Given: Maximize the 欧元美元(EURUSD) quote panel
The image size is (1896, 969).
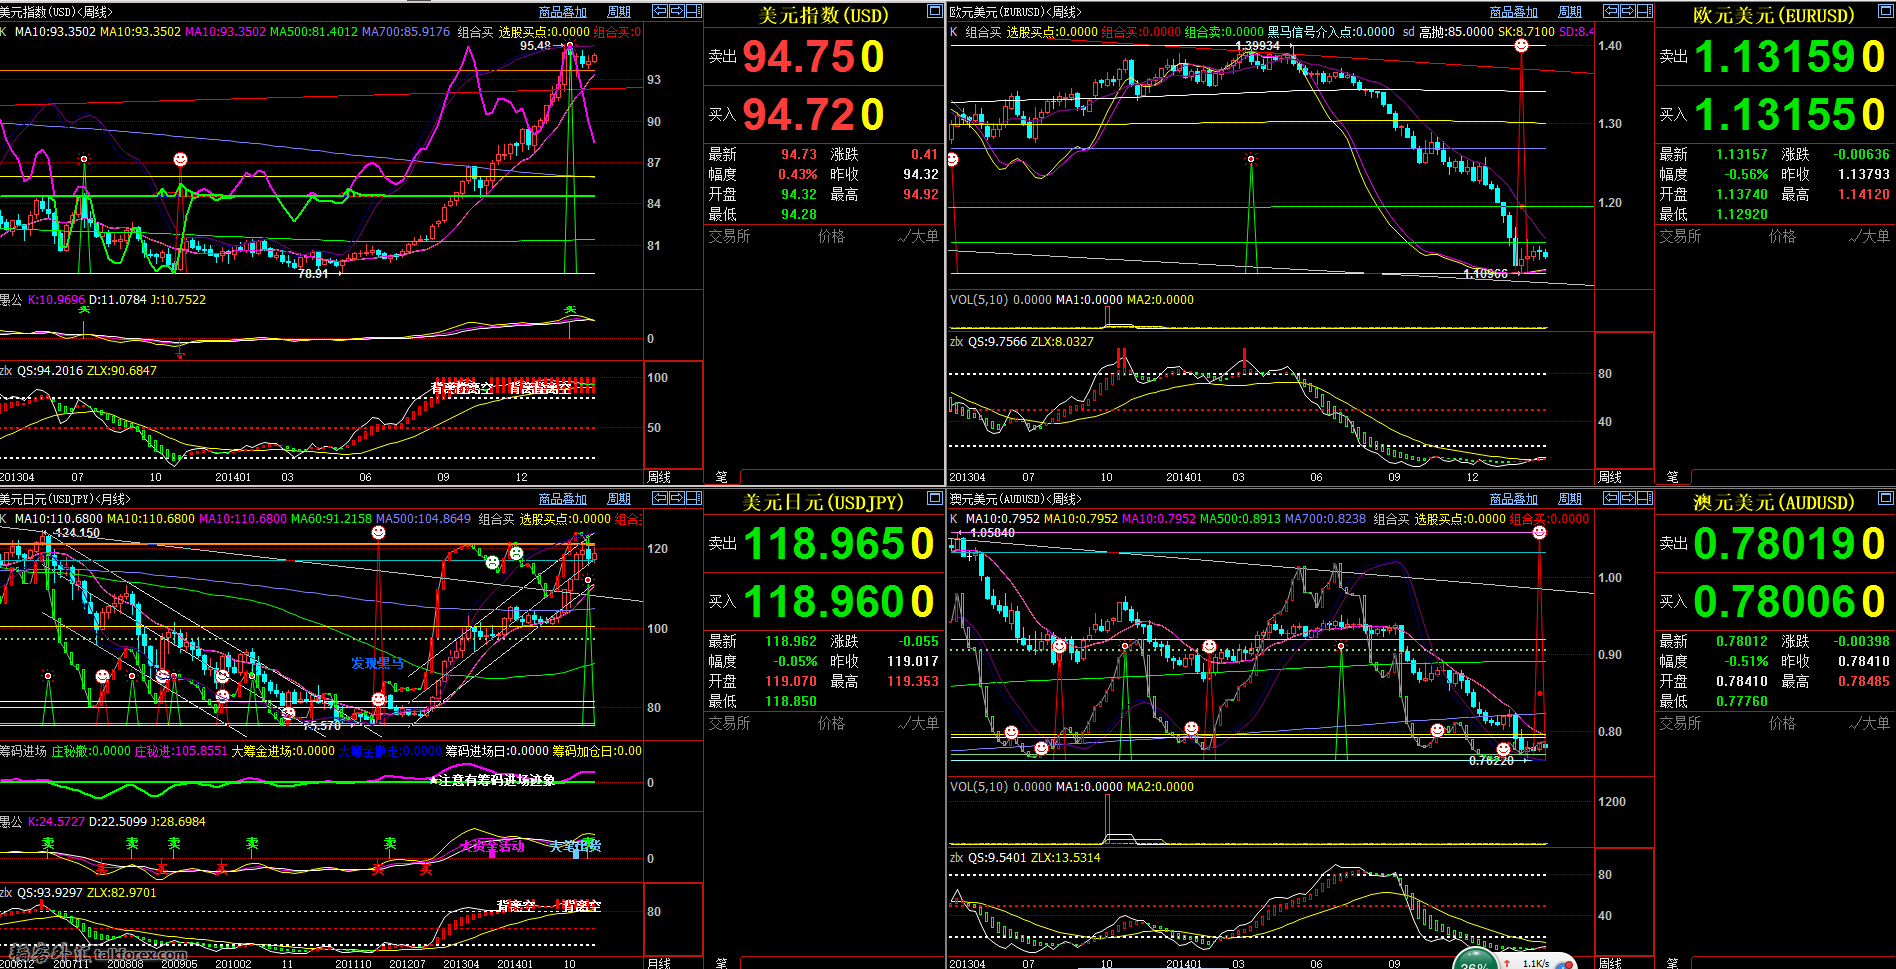Looking at the screenshot, I should [x=1886, y=11].
